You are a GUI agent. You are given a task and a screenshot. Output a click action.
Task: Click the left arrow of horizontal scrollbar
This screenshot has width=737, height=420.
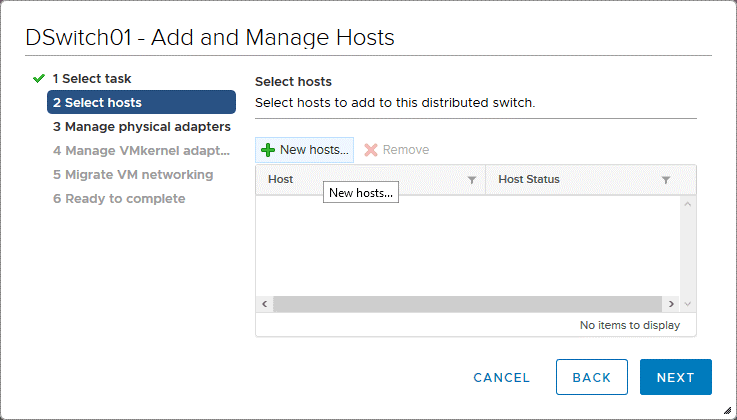[265, 304]
